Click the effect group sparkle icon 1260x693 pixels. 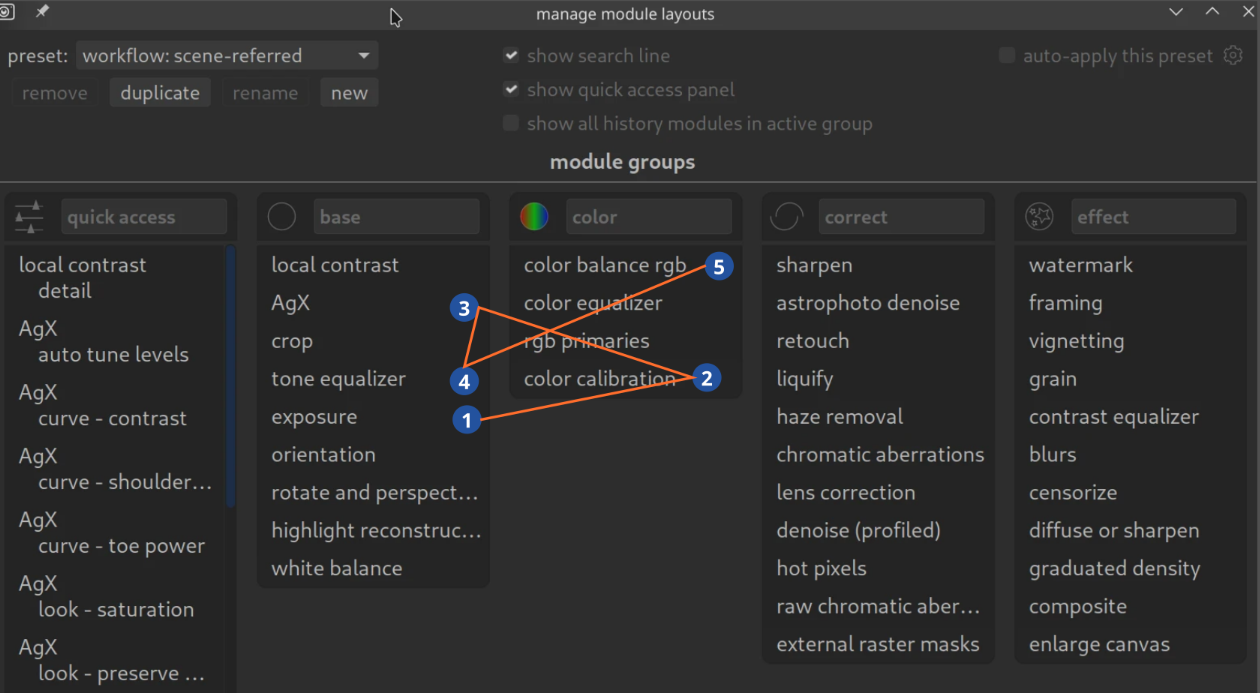(1039, 217)
